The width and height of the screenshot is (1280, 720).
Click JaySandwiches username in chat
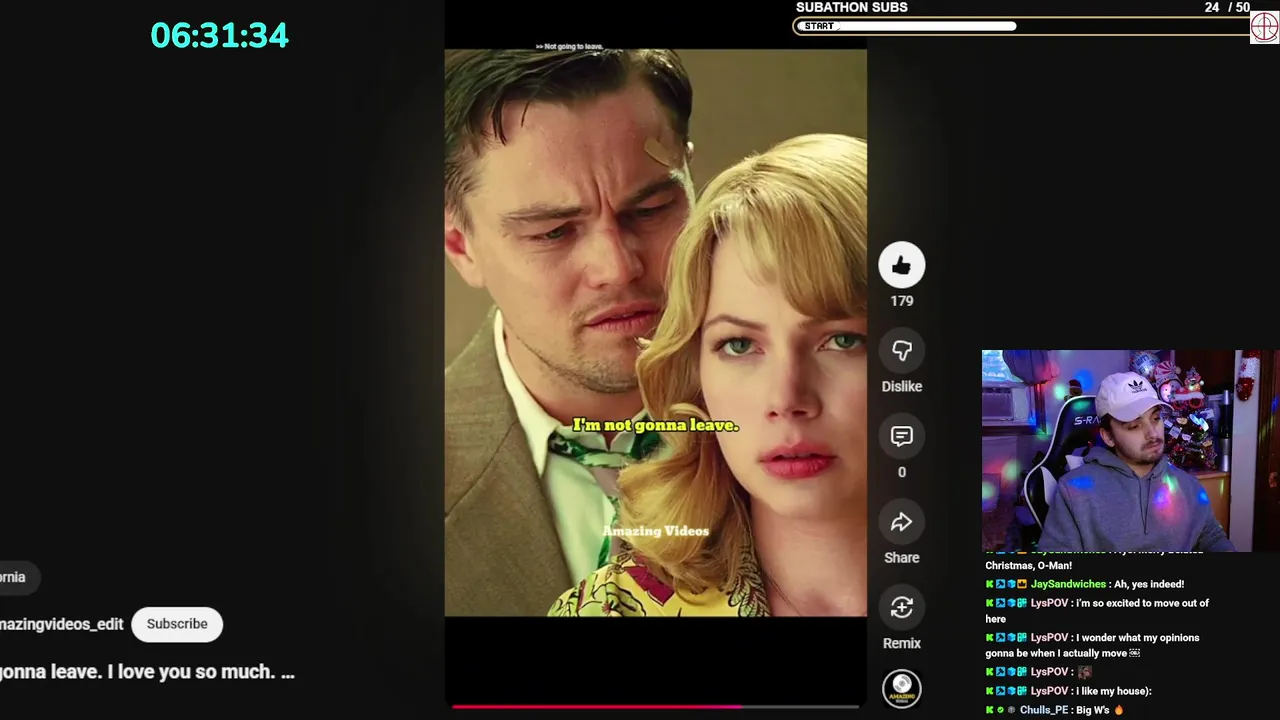[x=1068, y=584]
